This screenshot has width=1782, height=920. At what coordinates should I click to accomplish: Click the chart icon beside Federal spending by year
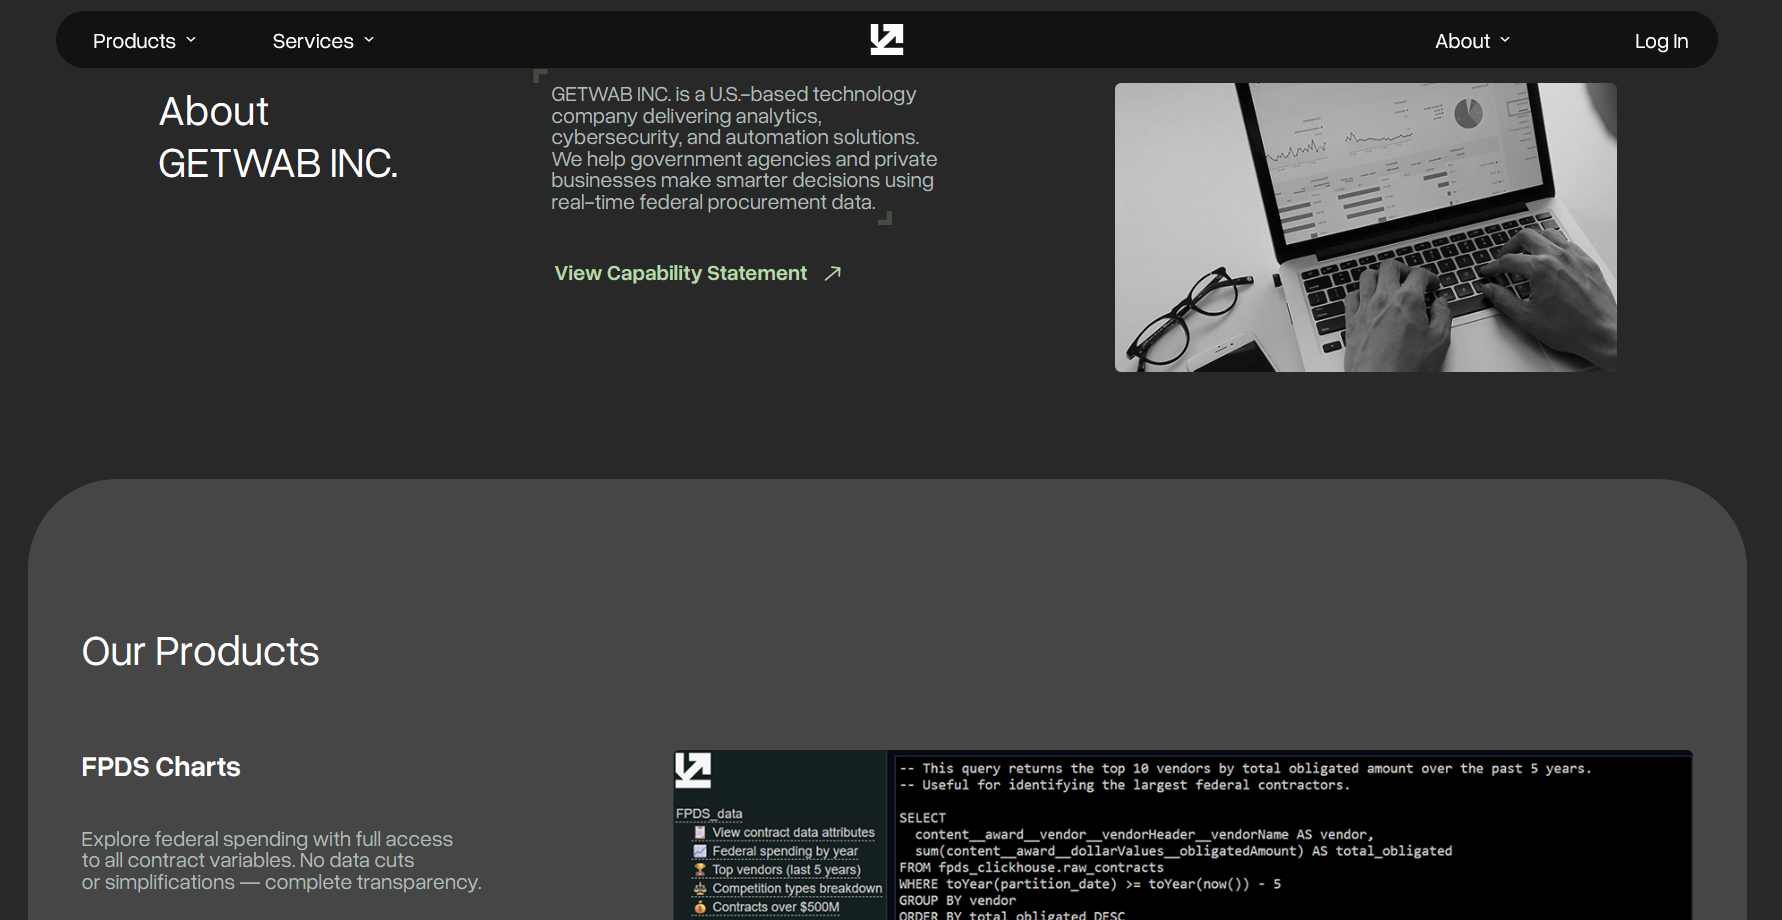click(700, 852)
